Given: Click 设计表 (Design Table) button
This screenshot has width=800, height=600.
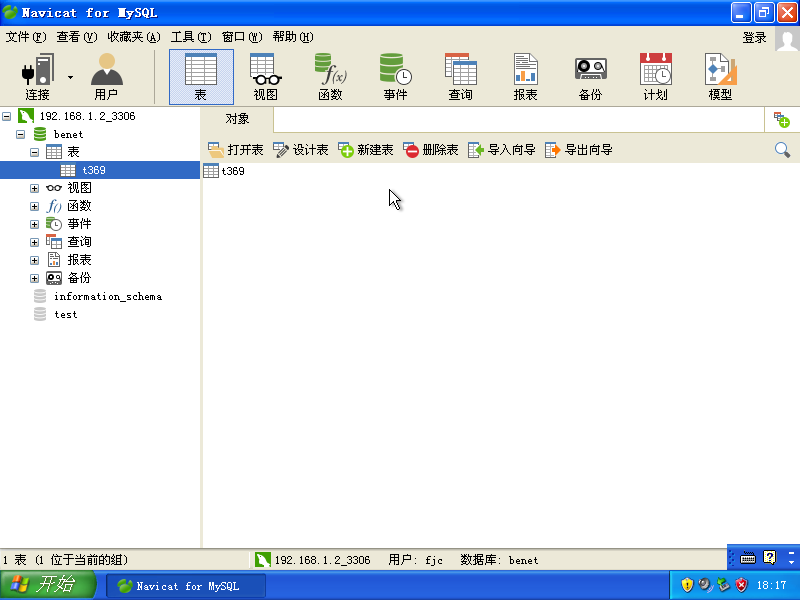Looking at the screenshot, I should coord(301,149).
